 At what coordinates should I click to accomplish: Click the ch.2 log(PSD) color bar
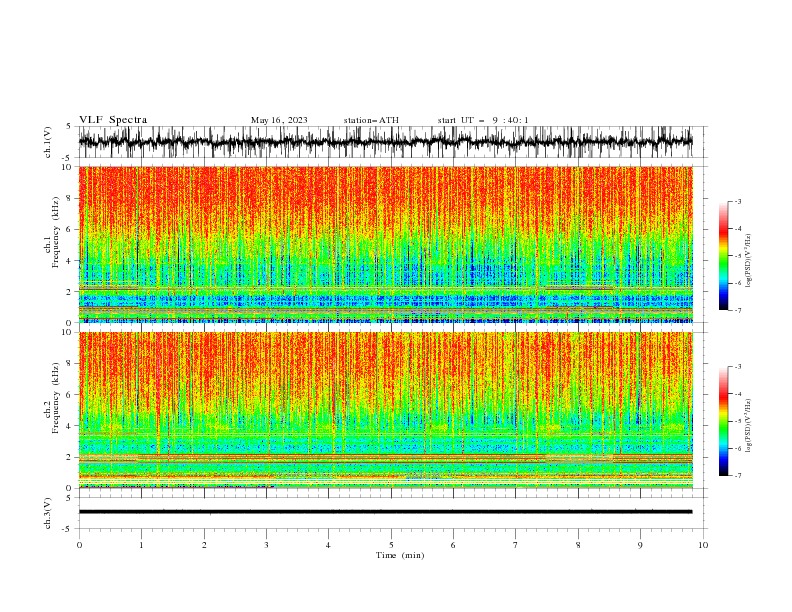(723, 421)
